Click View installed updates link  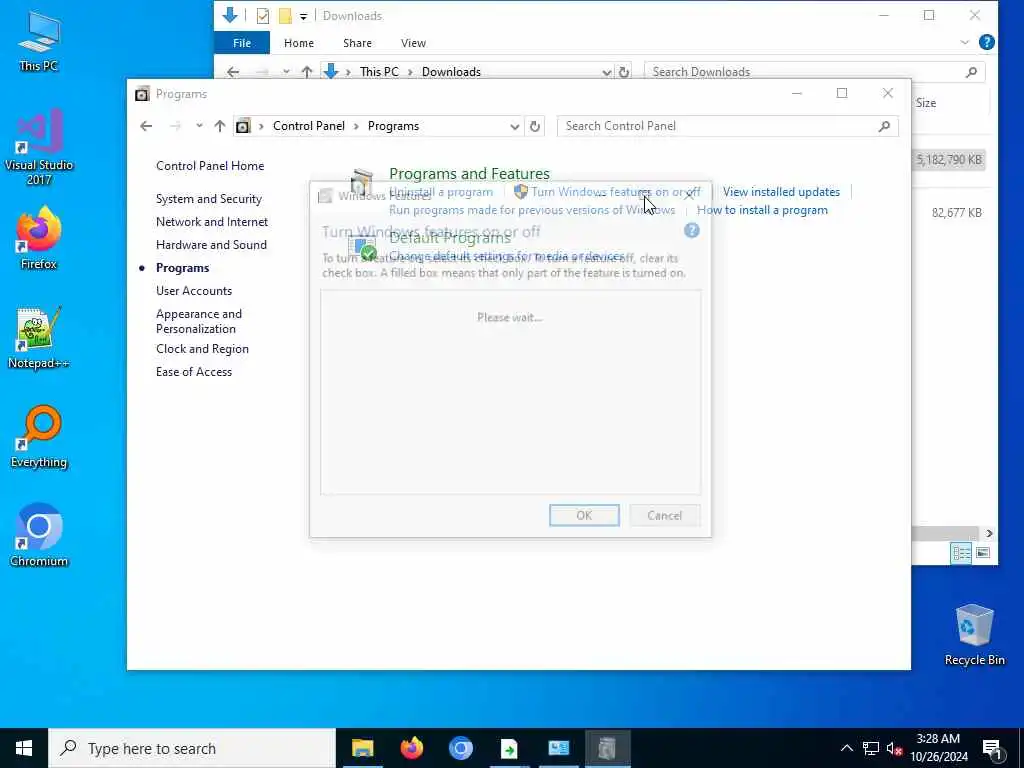click(x=781, y=192)
